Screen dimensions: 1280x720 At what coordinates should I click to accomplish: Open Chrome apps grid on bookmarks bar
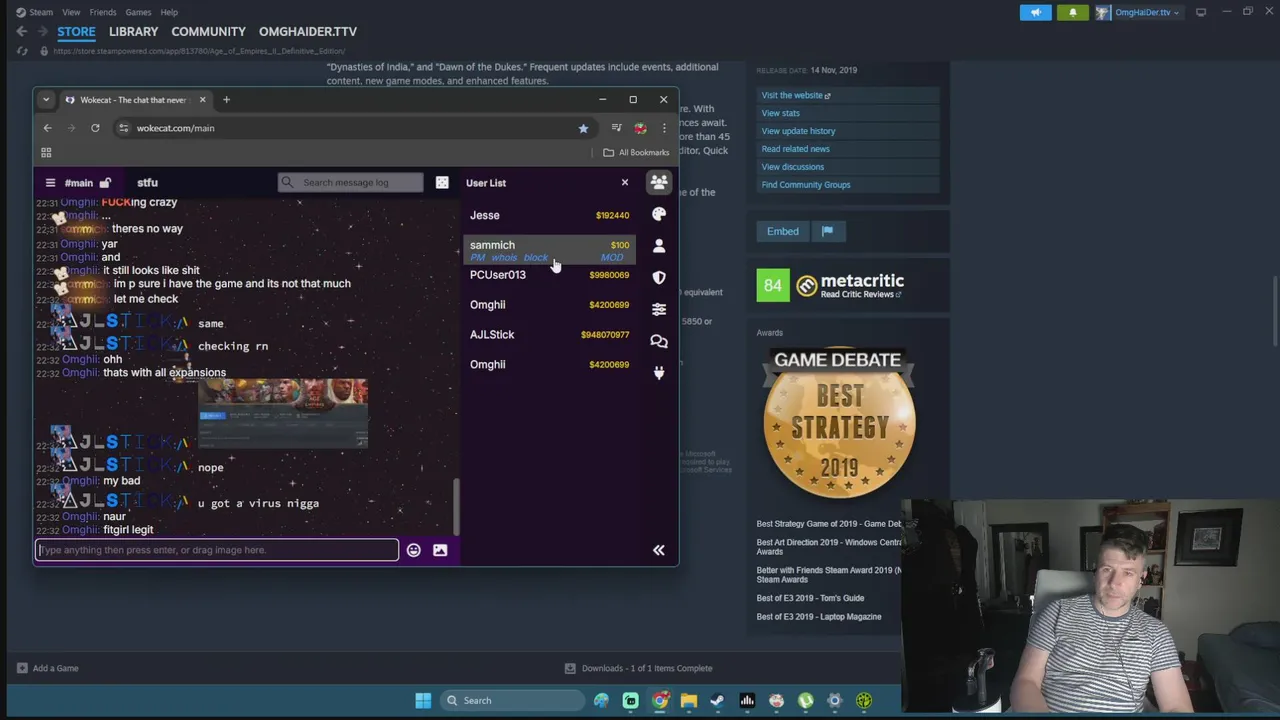(46, 152)
